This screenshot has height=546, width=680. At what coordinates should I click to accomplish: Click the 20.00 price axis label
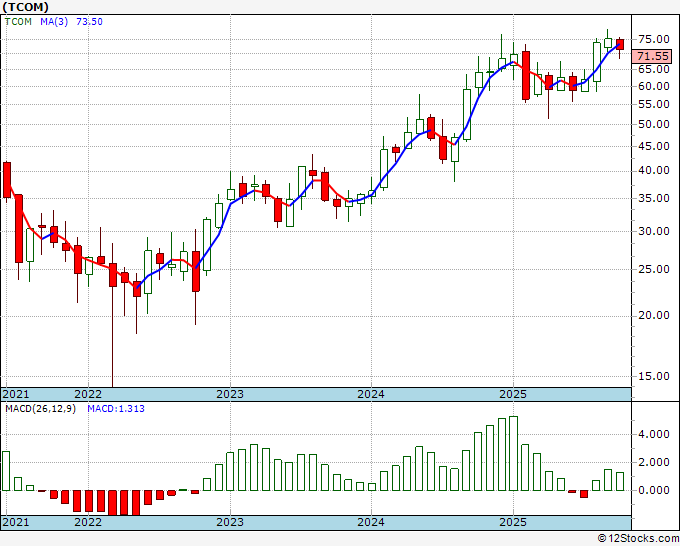654,315
